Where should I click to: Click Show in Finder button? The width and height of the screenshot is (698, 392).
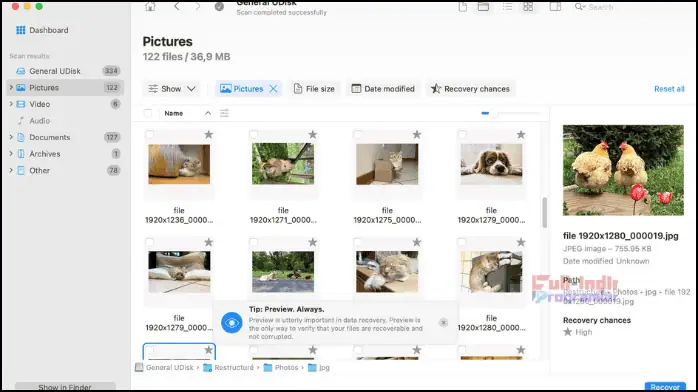pos(65,387)
